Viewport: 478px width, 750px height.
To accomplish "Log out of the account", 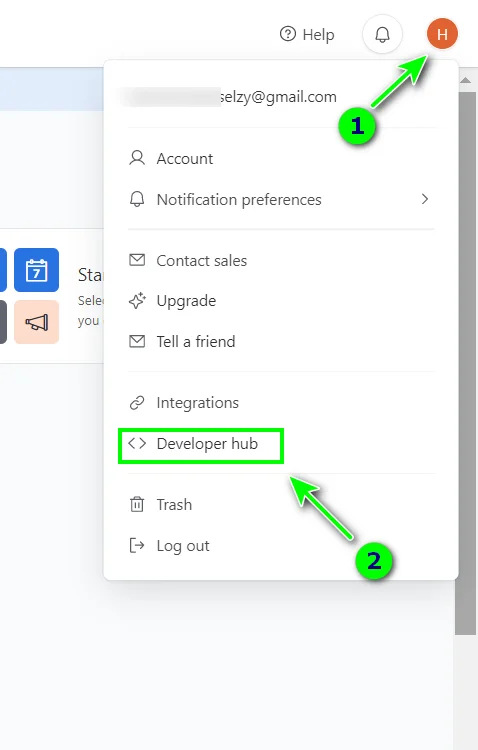I will [x=281, y=546].
